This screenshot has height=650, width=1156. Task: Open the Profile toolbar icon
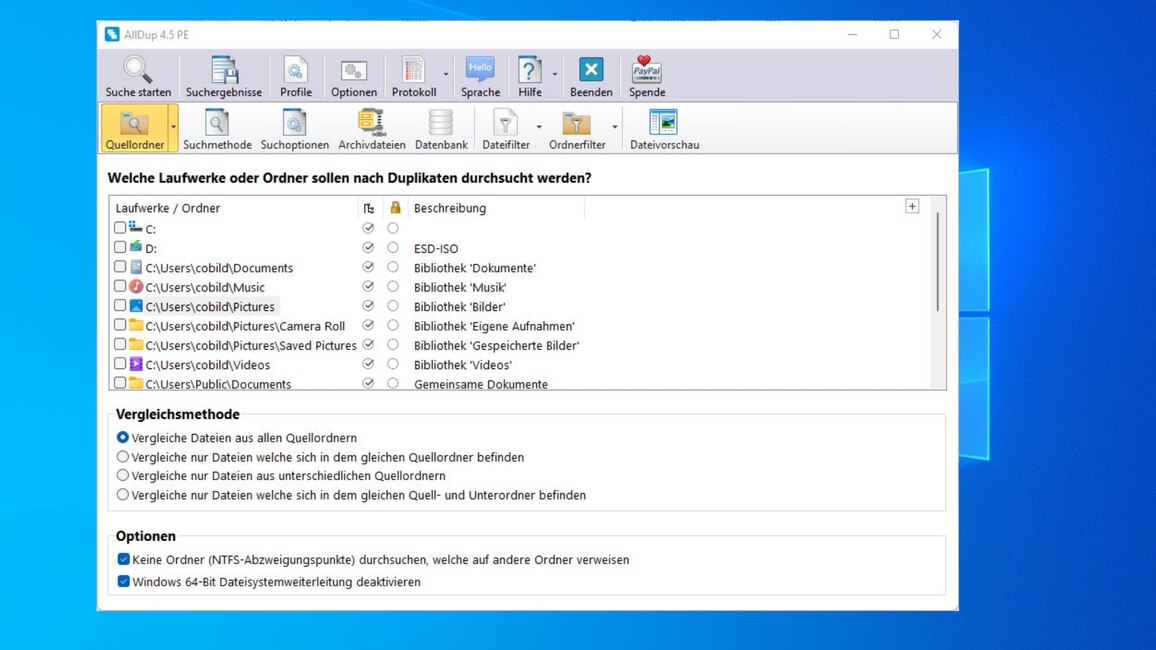(x=295, y=71)
